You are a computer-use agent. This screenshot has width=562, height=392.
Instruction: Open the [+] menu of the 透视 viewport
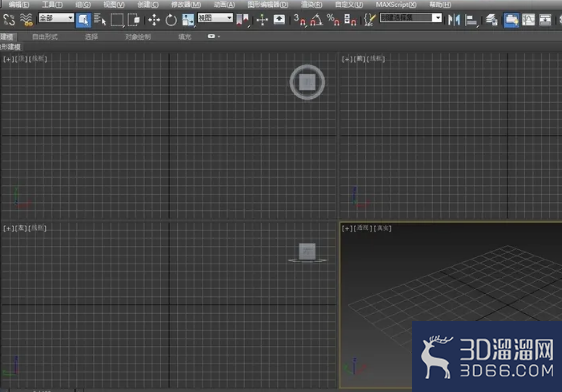(346, 228)
